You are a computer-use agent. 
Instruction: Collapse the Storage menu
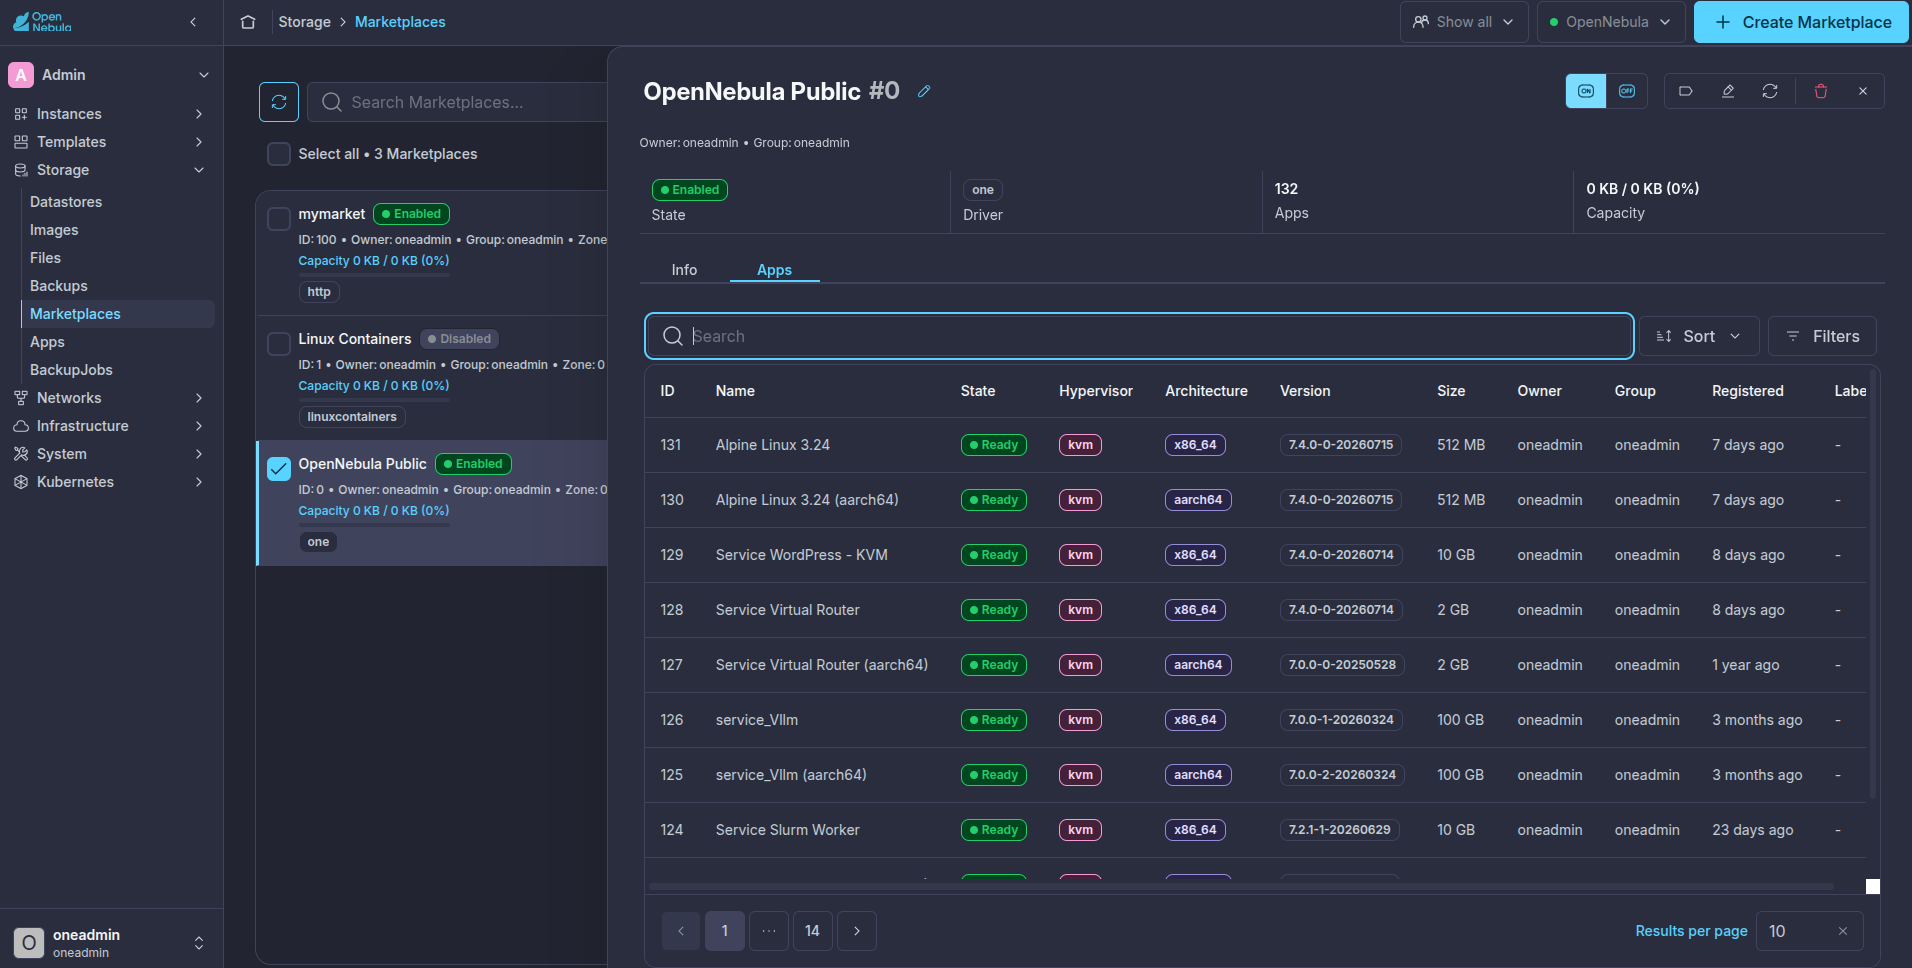(199, 170)
